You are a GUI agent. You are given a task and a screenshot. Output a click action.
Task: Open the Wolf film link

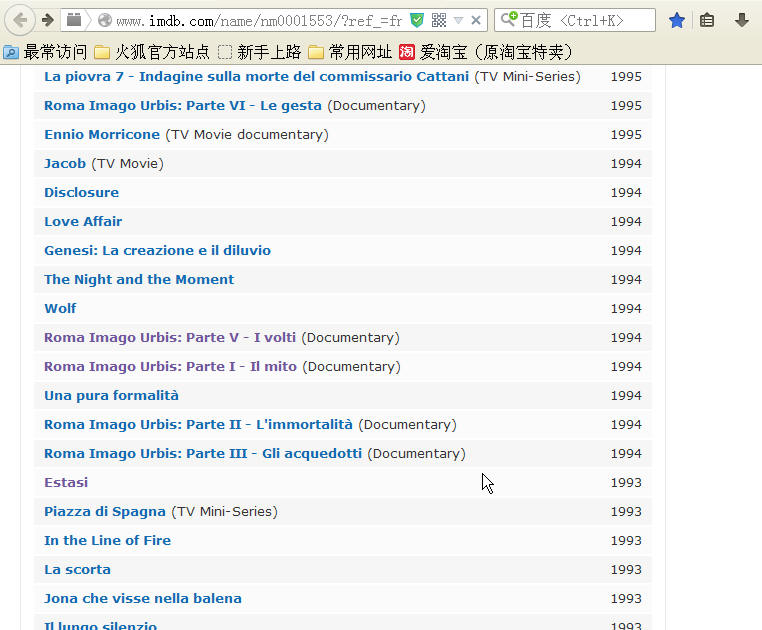click(x=60, y=309)
